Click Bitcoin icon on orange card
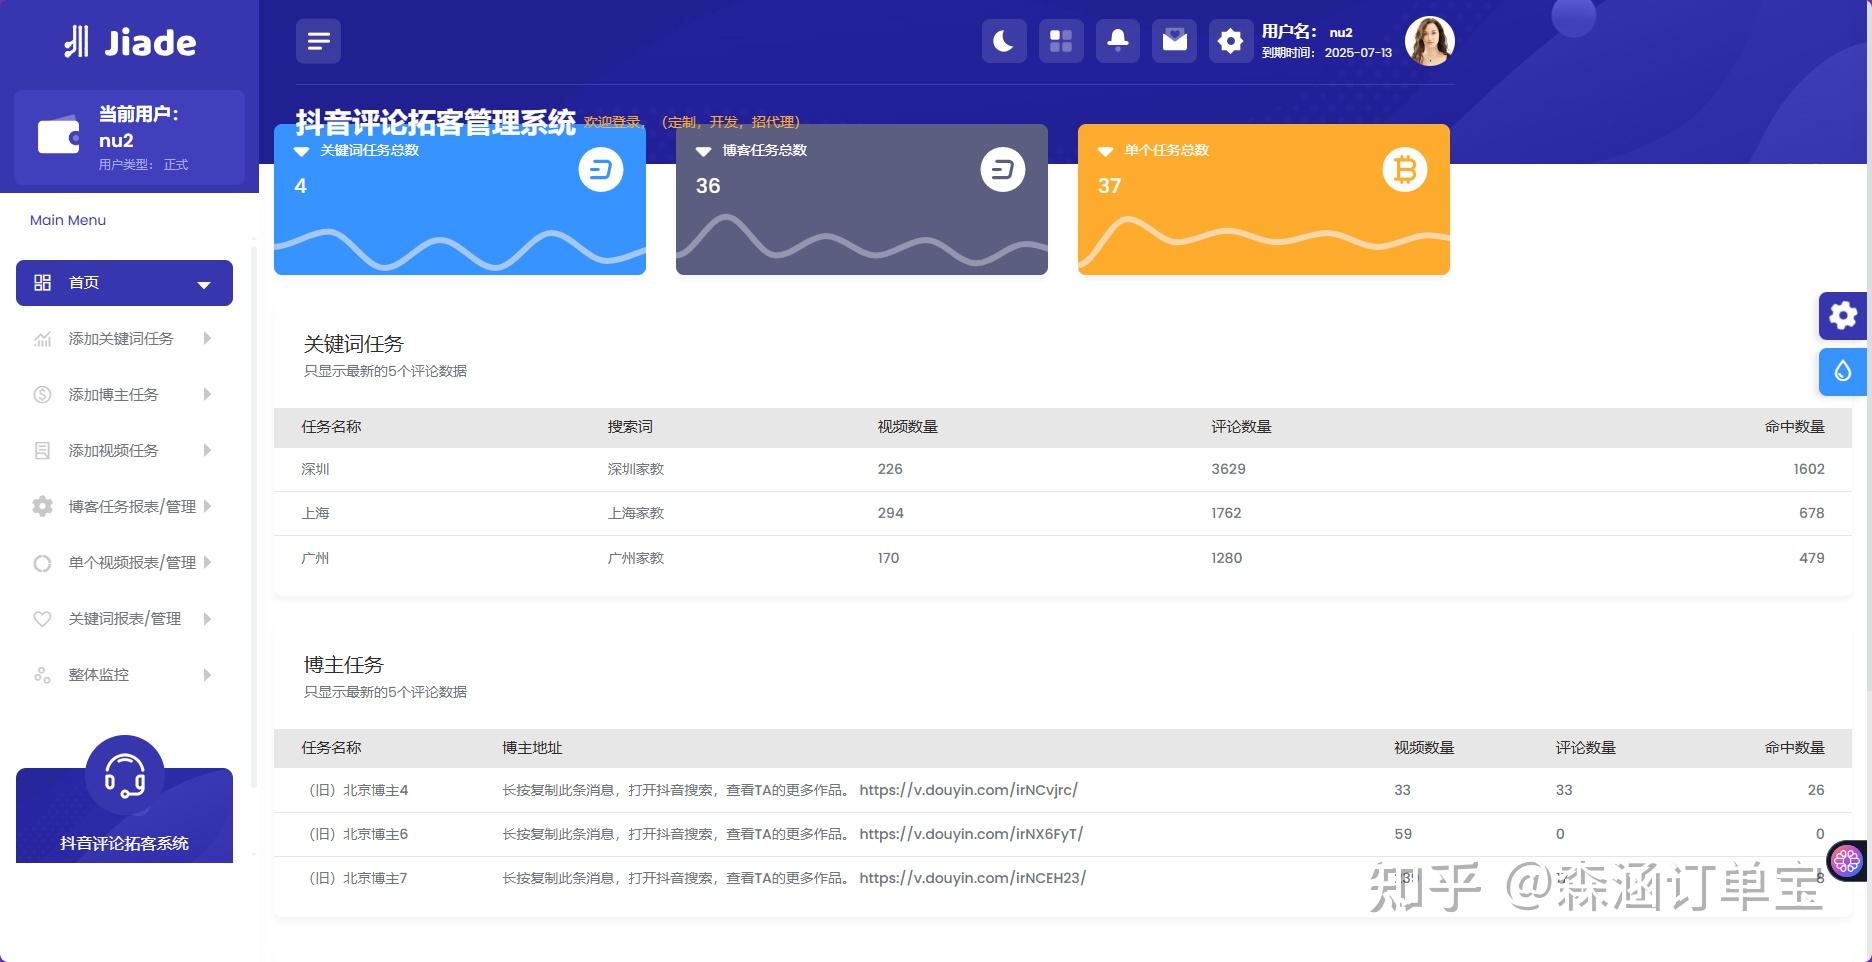 [x=1405, y=170]
